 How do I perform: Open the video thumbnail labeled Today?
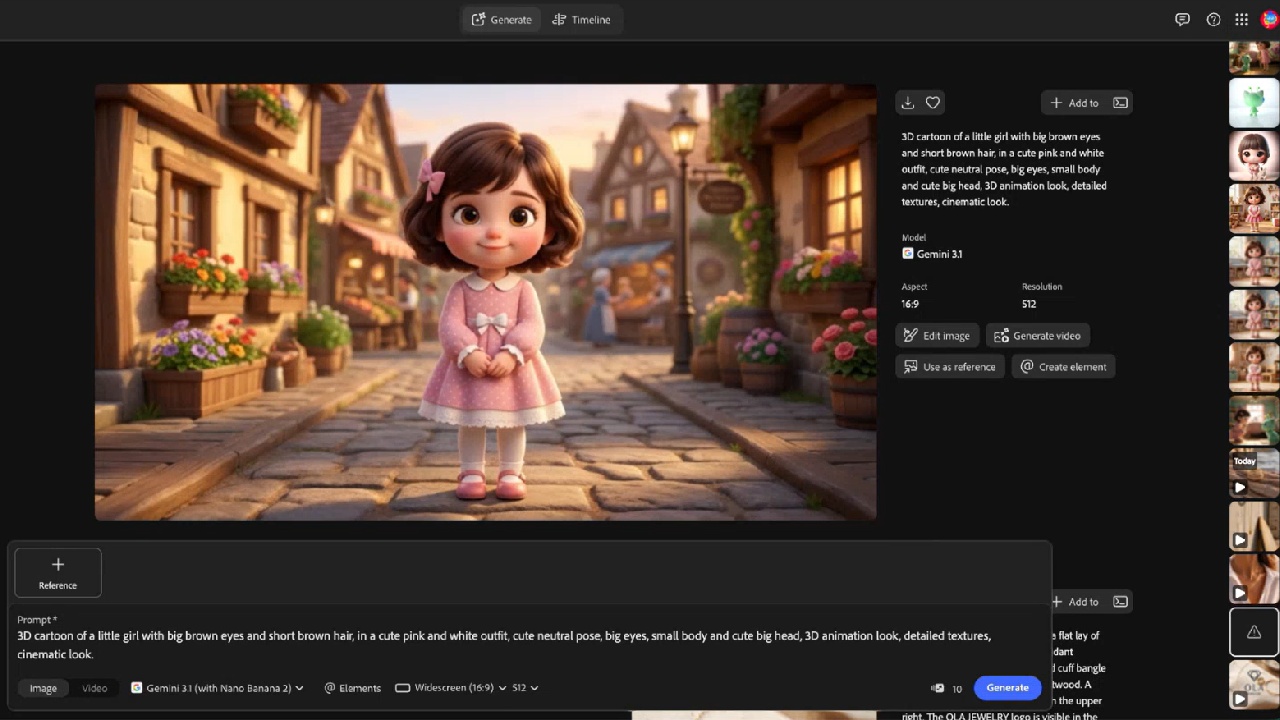point(1254,473)
